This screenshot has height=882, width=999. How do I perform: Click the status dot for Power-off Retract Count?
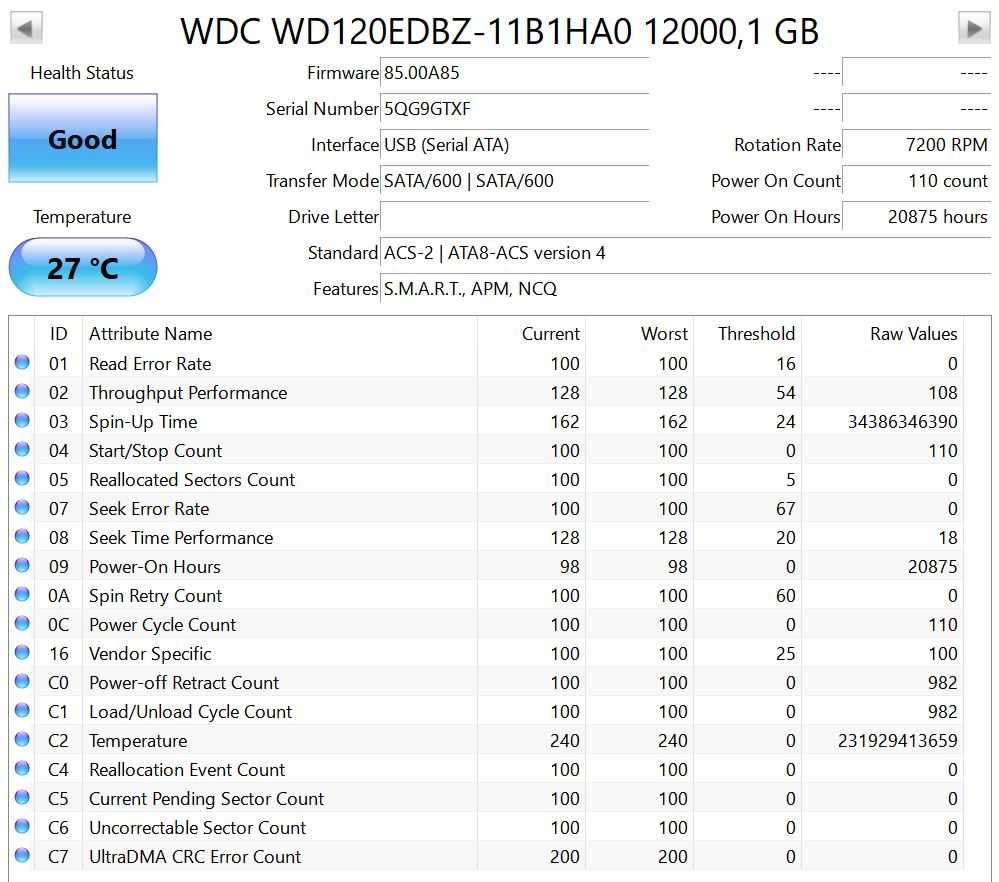[22, 681]
